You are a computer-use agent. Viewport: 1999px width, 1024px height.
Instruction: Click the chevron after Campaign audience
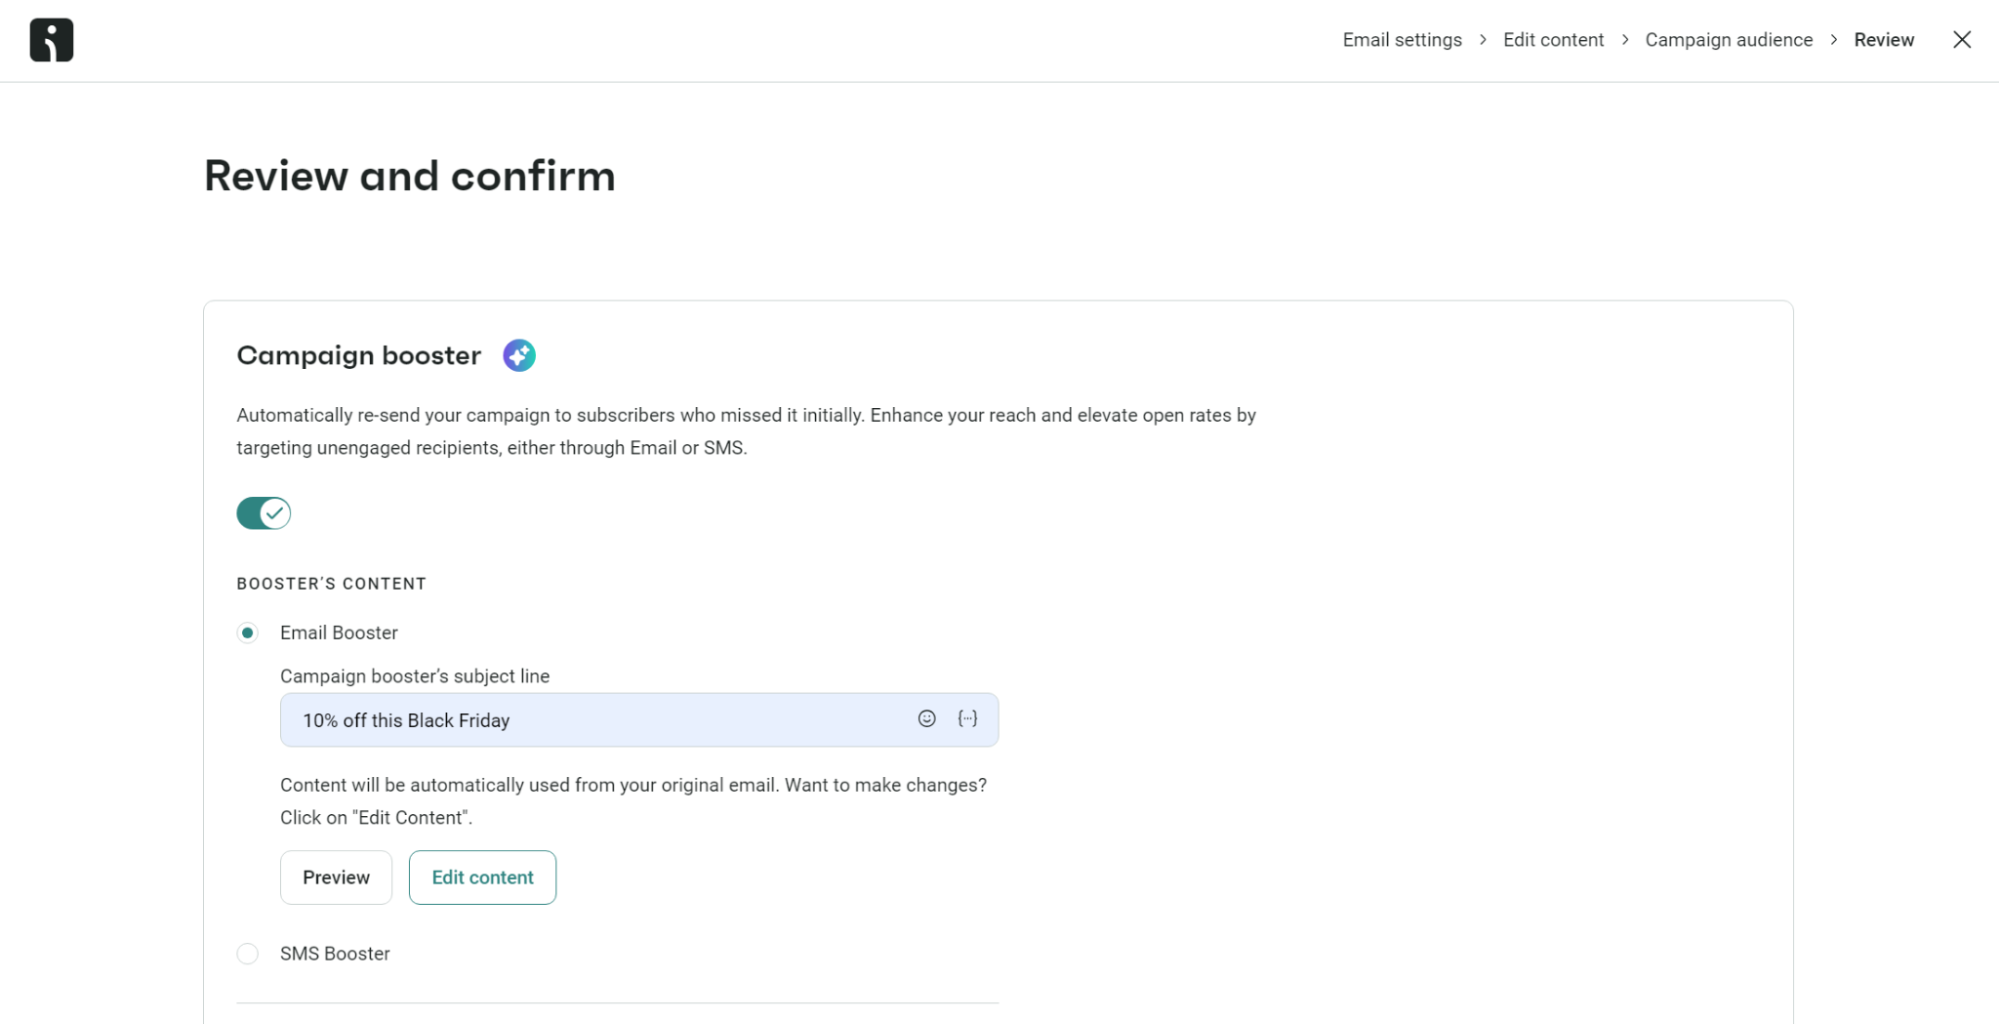1834,39
